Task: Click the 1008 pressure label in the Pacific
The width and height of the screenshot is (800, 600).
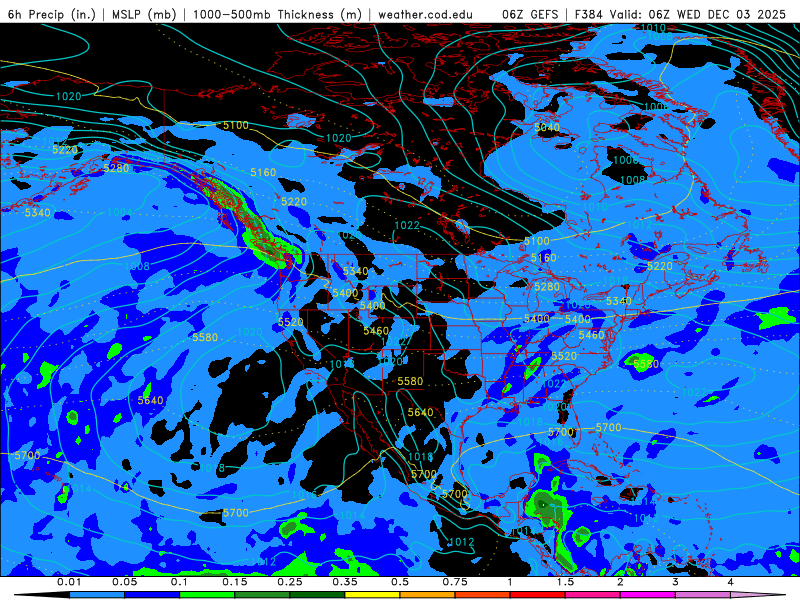Action: tap(137, 266)
